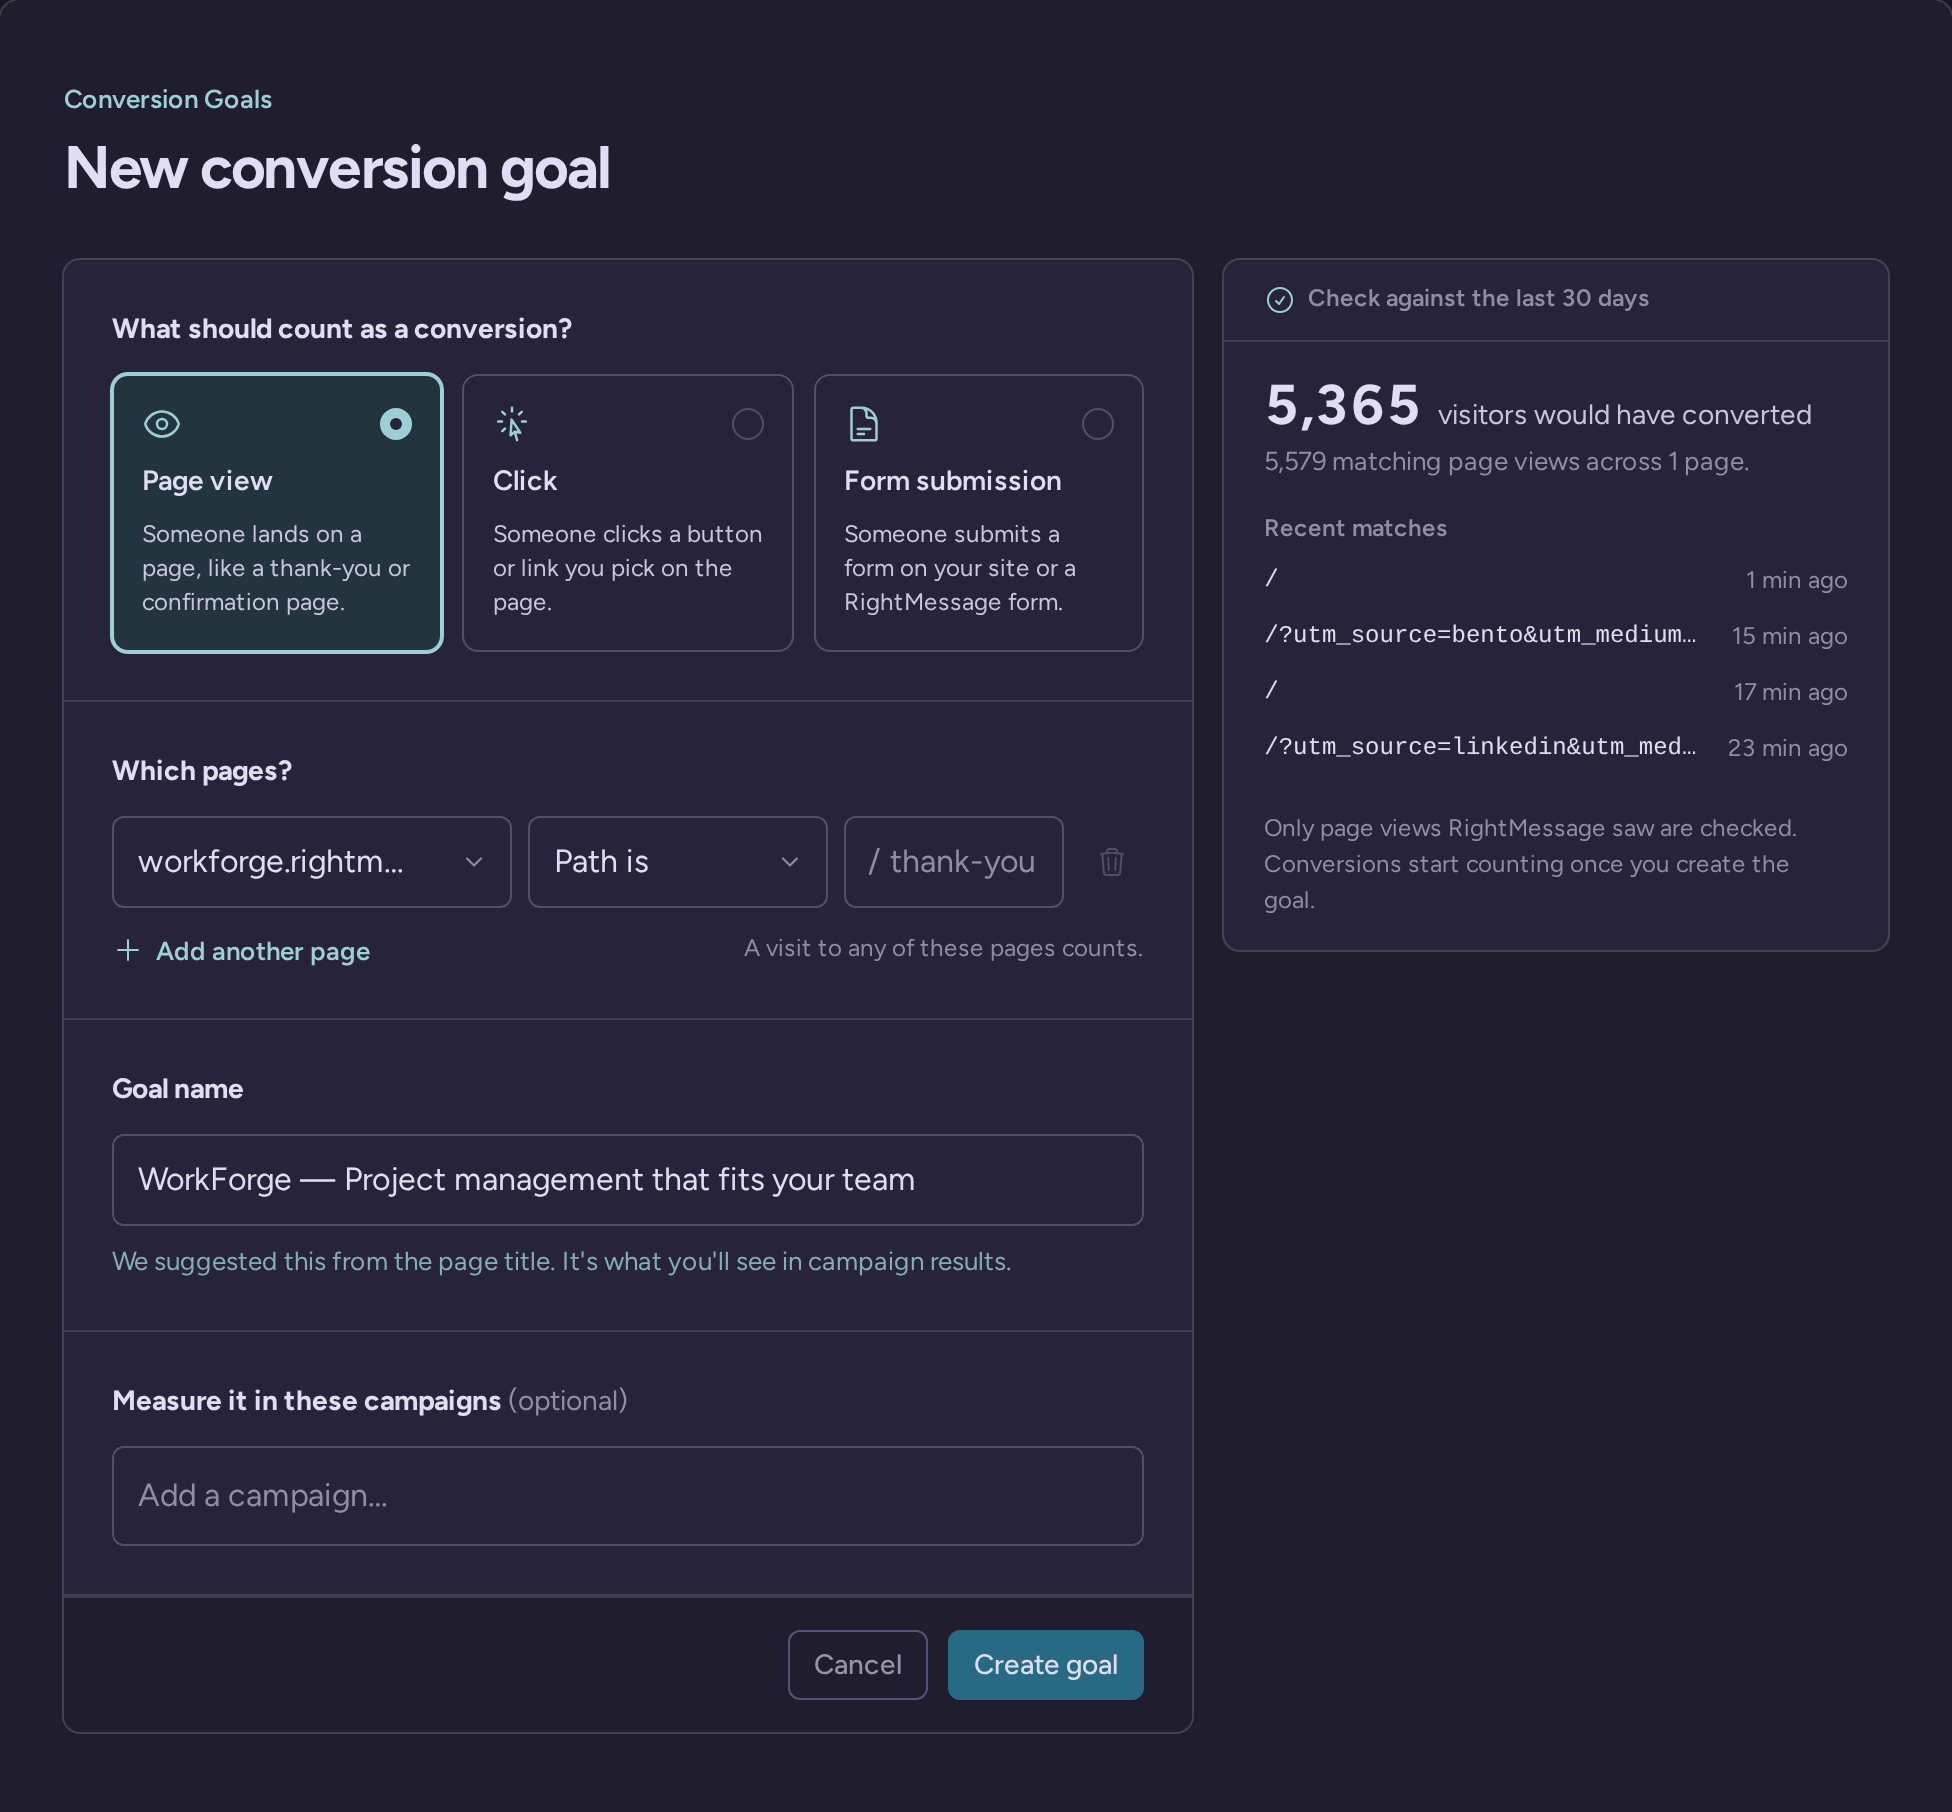Select the Form submission radio button
Image resolution: width=1952 pixels, height=1812 pixels.
[1098, 424]
